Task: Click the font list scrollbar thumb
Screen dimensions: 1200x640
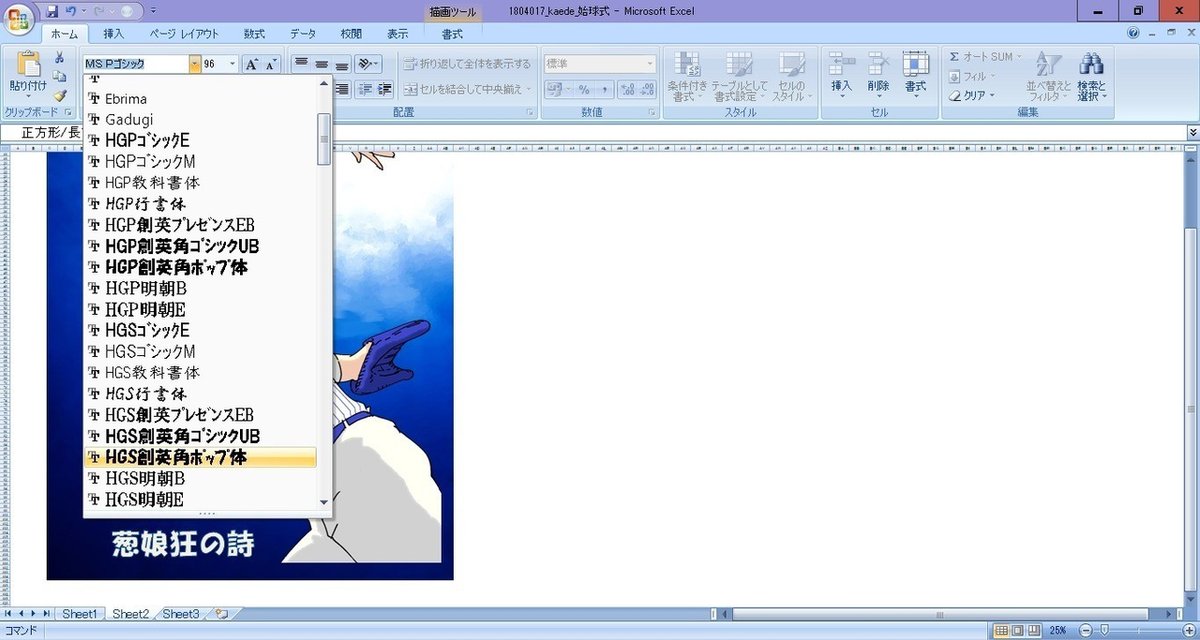Action: point(324,139)
